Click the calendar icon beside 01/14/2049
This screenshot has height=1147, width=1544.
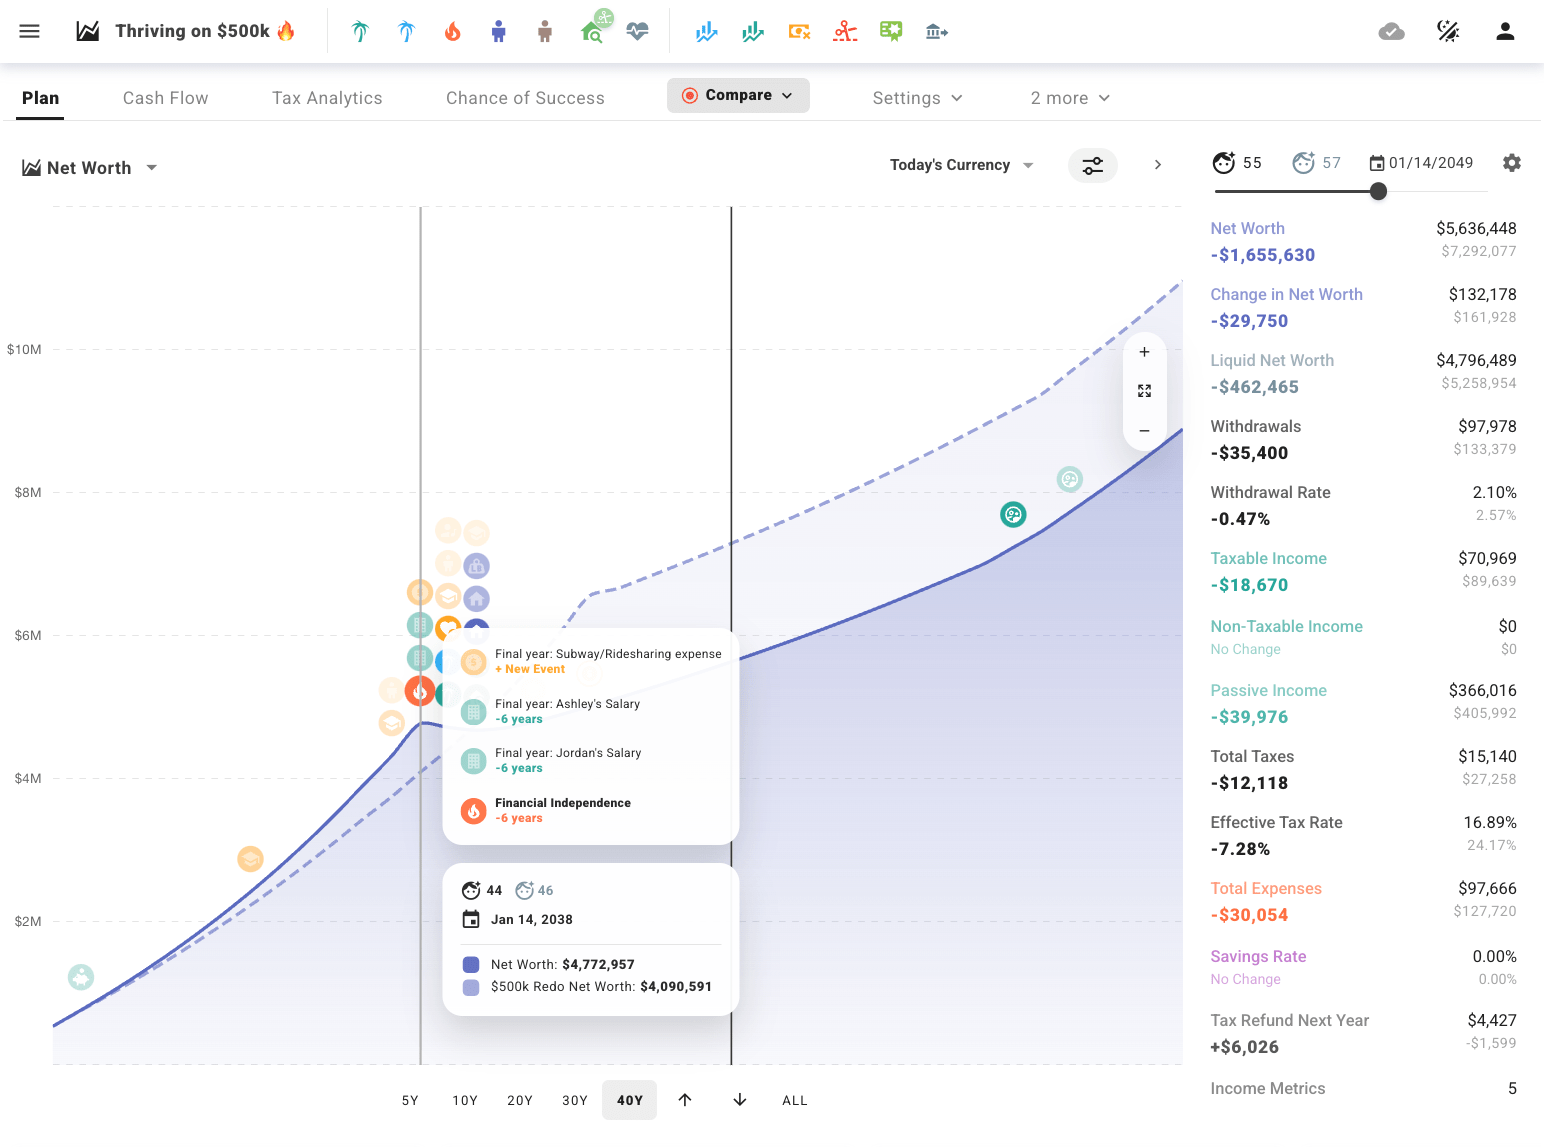pyautogui.click(x=1377, y=163)
